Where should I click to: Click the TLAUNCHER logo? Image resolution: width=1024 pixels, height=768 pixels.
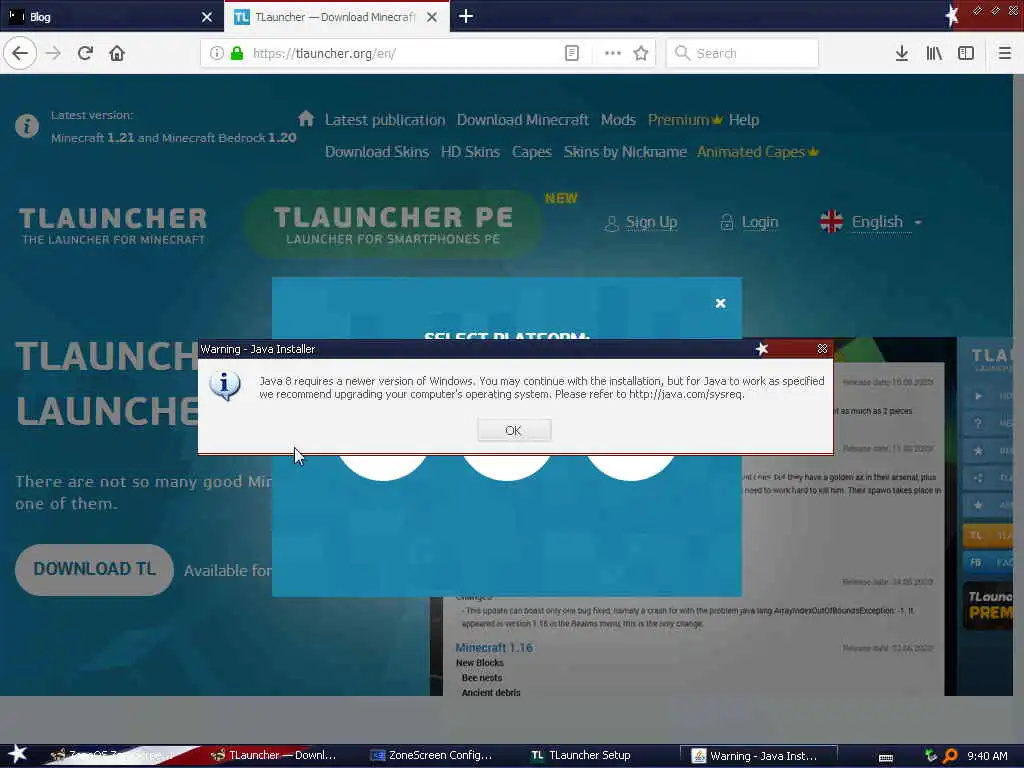tap(113, 225)
